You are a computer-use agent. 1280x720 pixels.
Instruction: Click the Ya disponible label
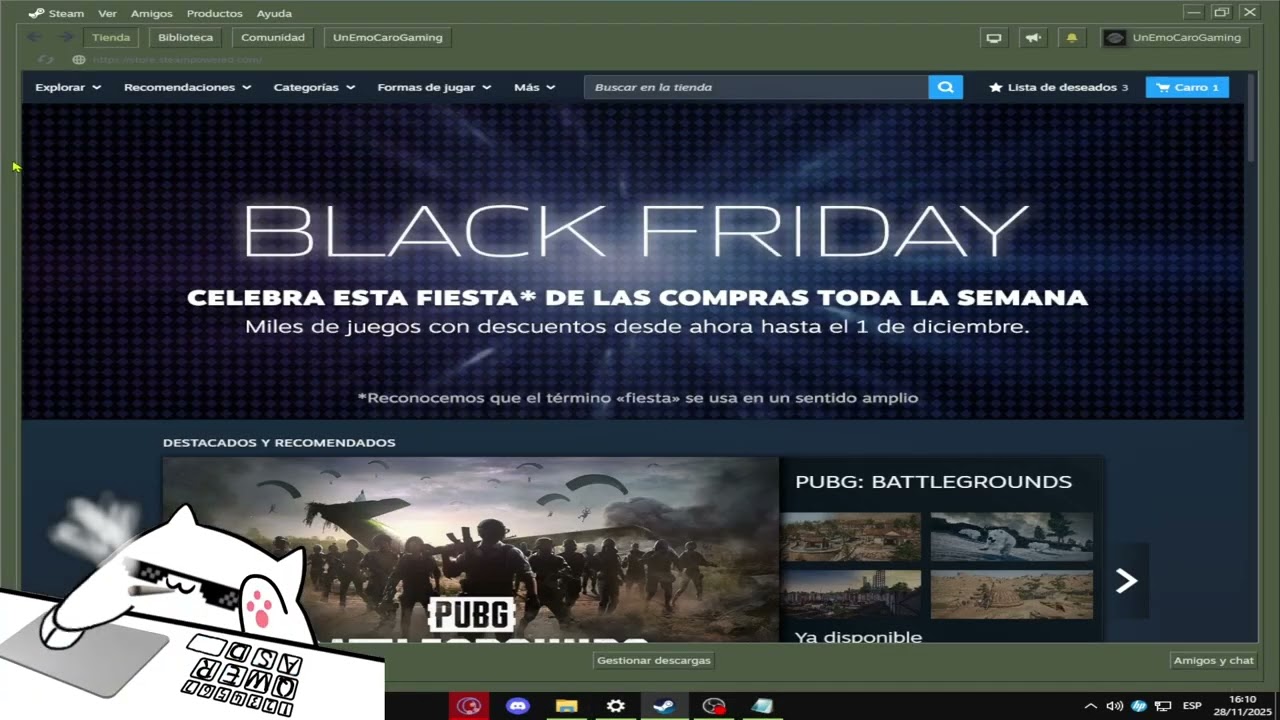point(858,636)
